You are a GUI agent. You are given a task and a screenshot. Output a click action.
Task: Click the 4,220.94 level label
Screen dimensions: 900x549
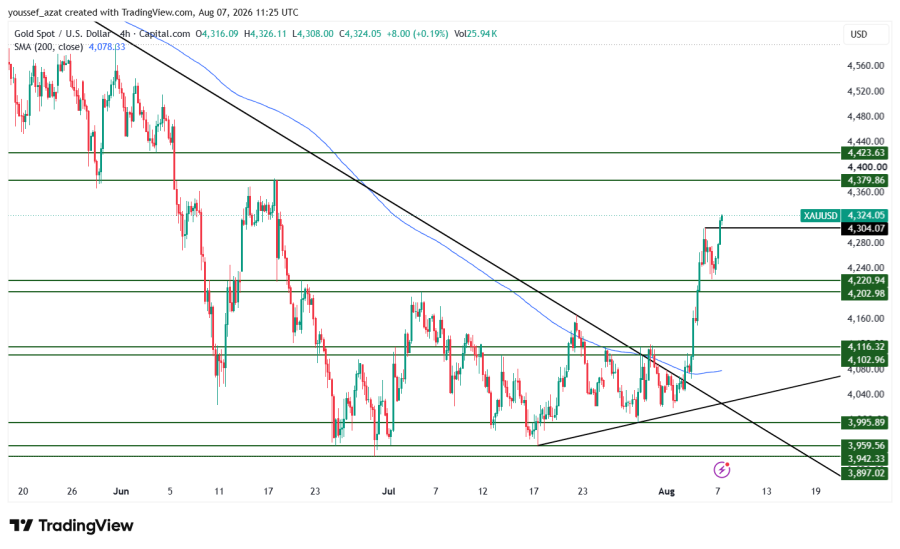click(864, 281)
